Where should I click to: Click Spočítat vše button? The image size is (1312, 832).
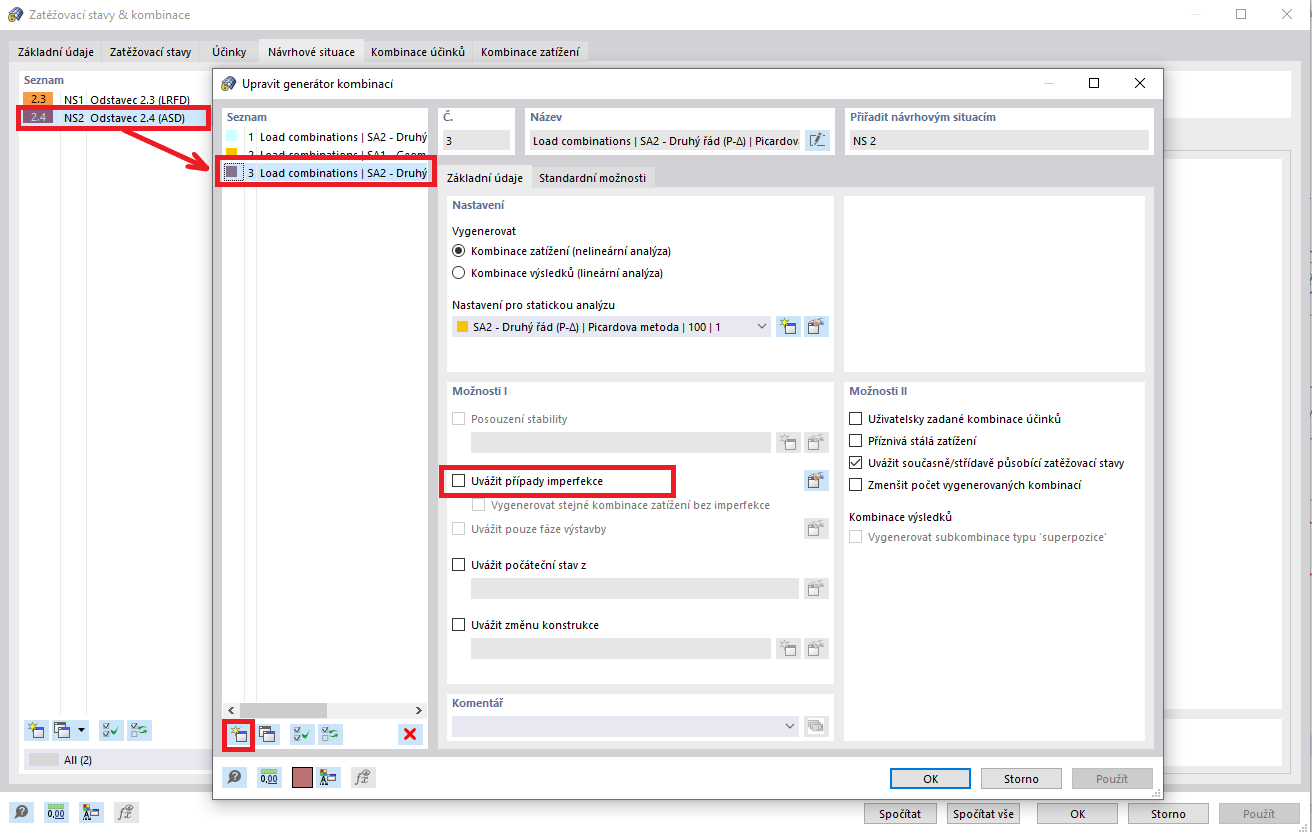coord(983,813)
